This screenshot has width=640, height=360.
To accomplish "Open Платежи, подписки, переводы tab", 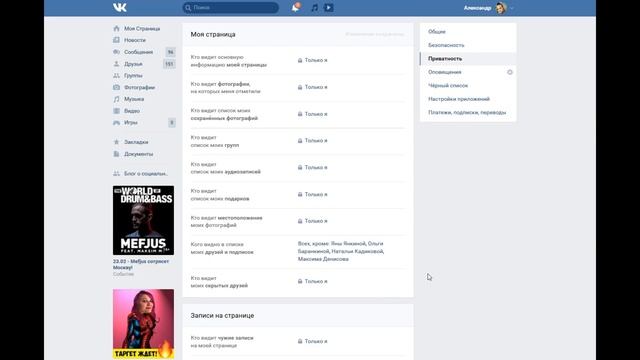I will (x=468, y=112).
